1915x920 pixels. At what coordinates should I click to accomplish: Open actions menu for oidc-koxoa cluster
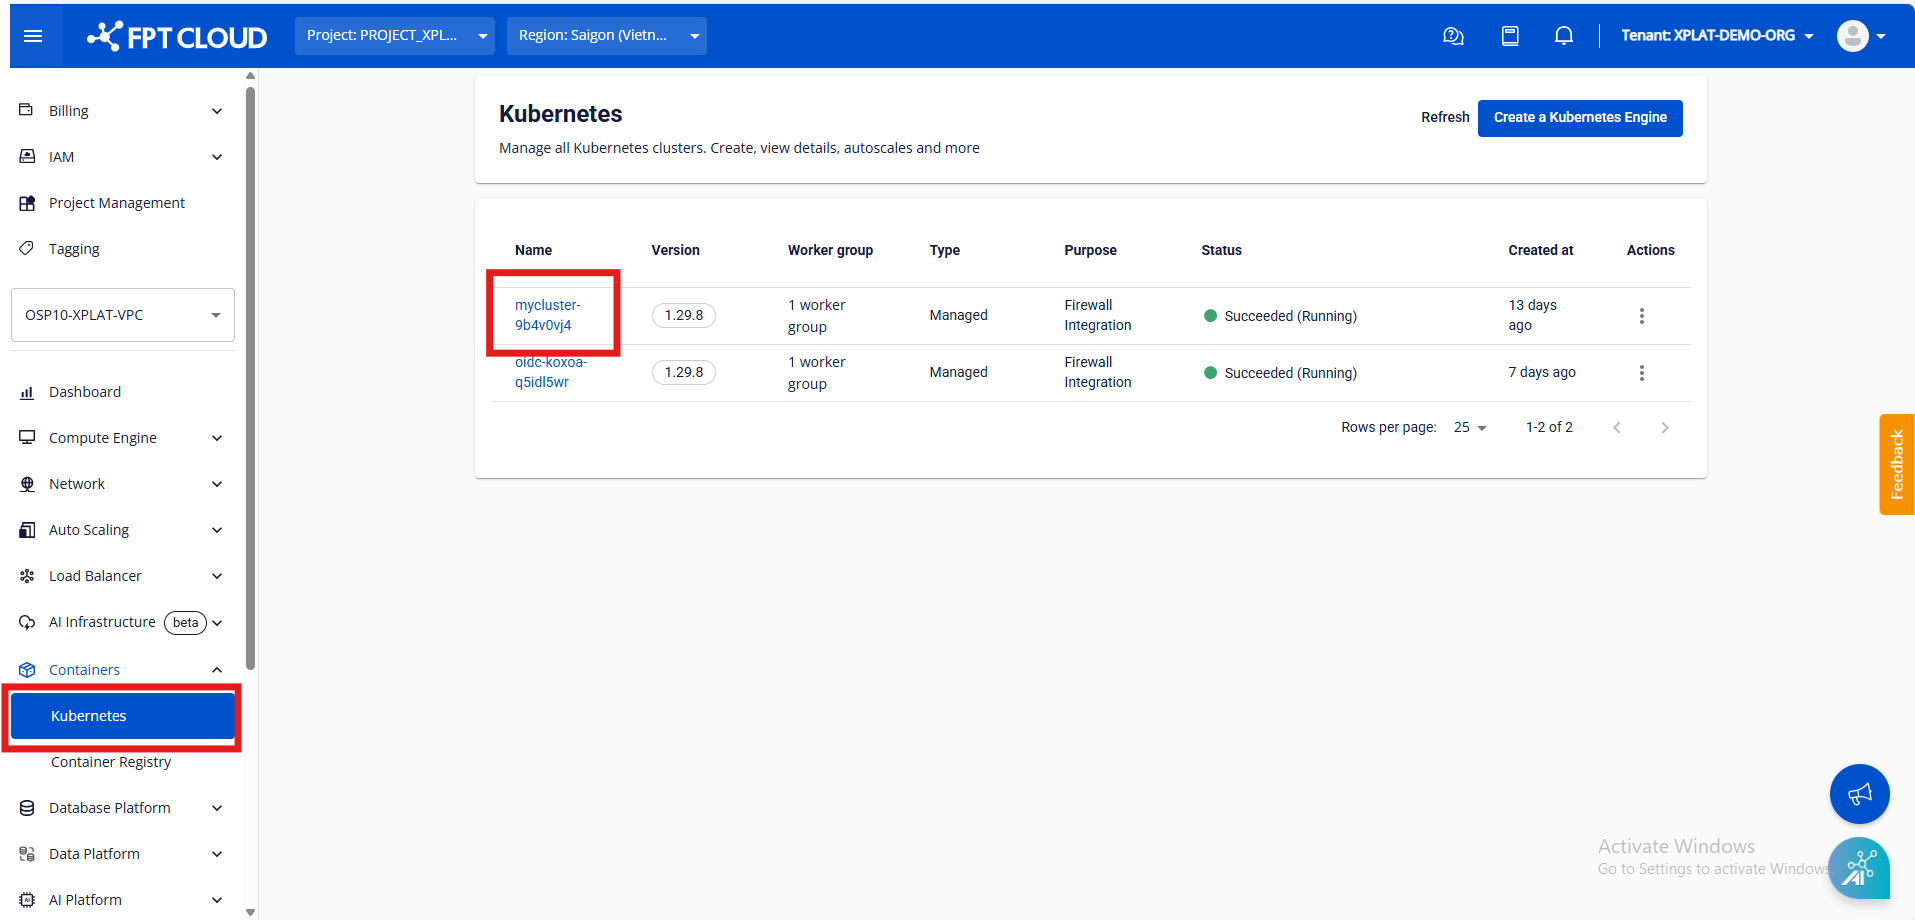pyautogui.click(x=1641, y=373)
